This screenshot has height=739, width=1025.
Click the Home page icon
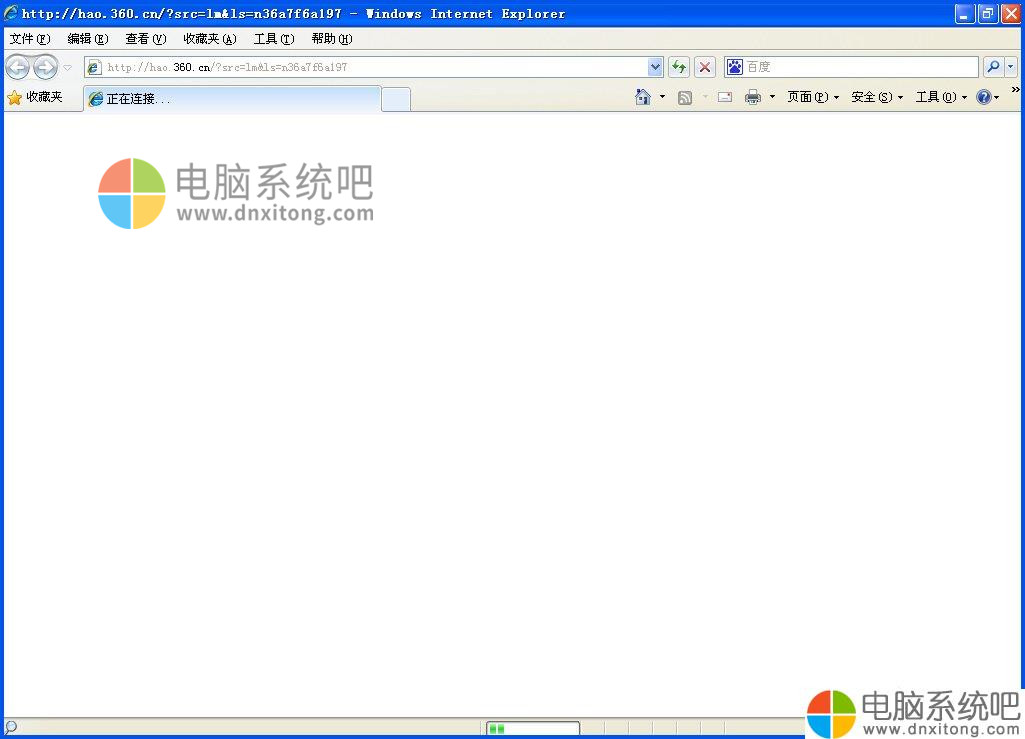[x=643, y=97]
